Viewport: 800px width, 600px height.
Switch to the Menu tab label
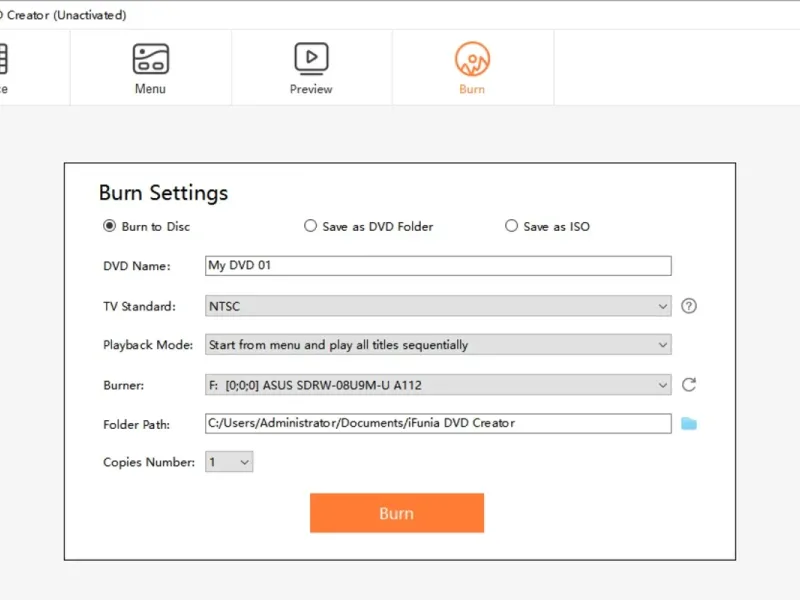pyautogui.click(x=150, y=89)
